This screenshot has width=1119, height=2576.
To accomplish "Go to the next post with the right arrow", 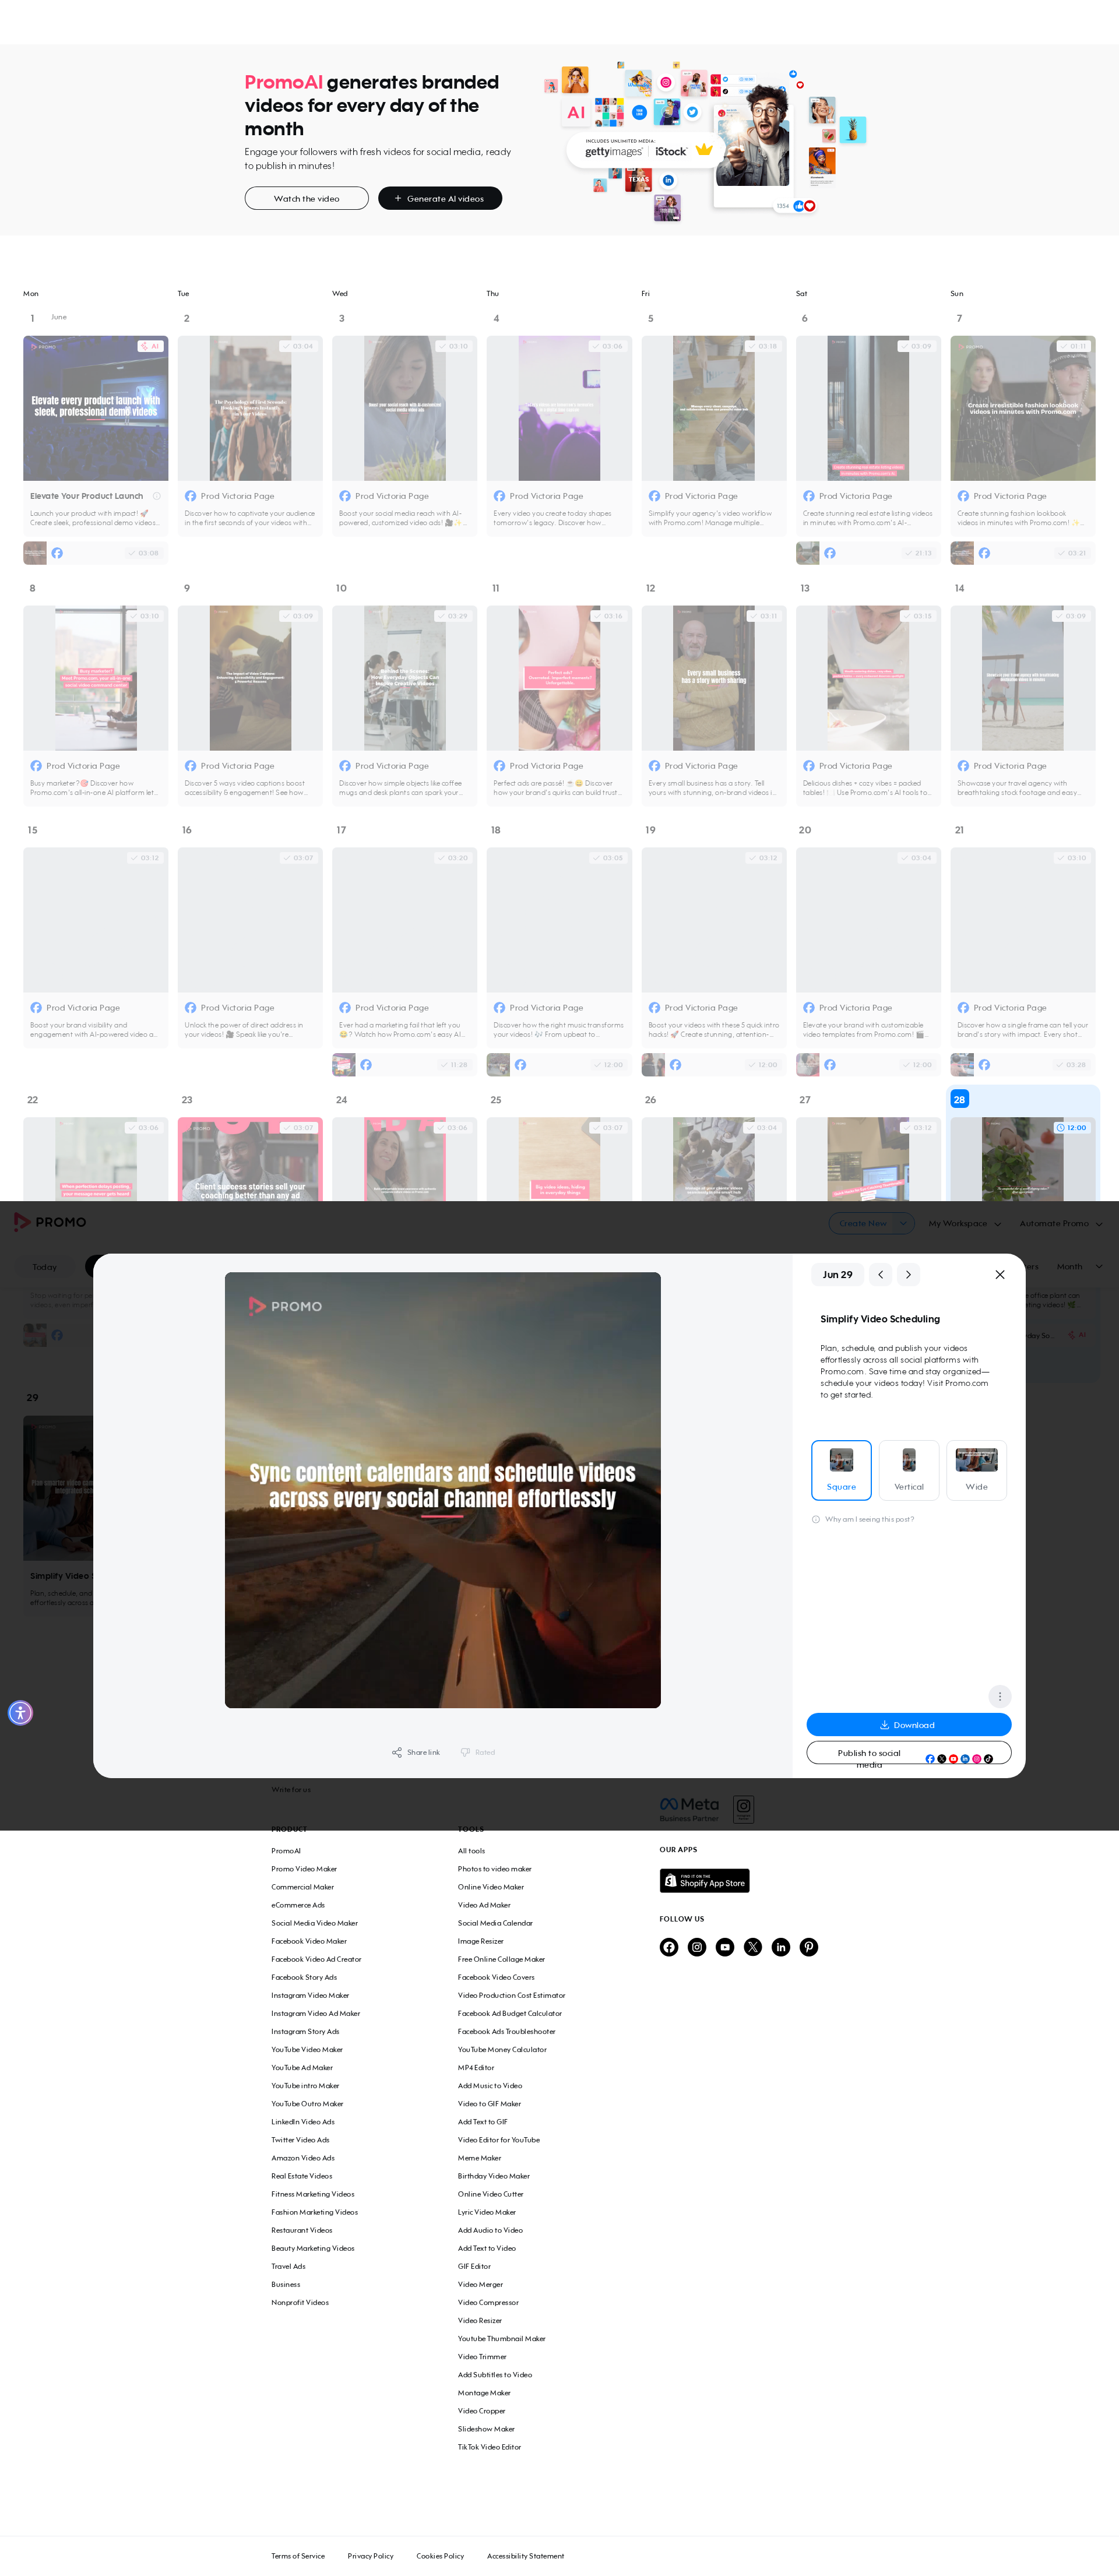I will pos(908,1274).
